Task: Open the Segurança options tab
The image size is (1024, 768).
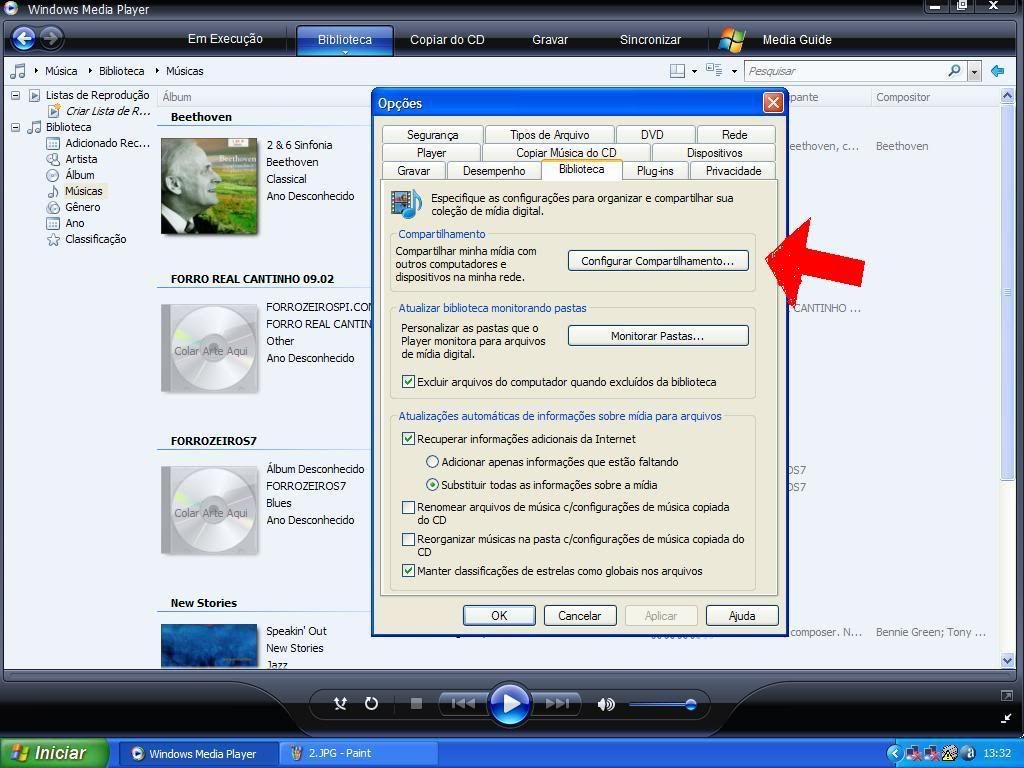Action: pos(432,135)
